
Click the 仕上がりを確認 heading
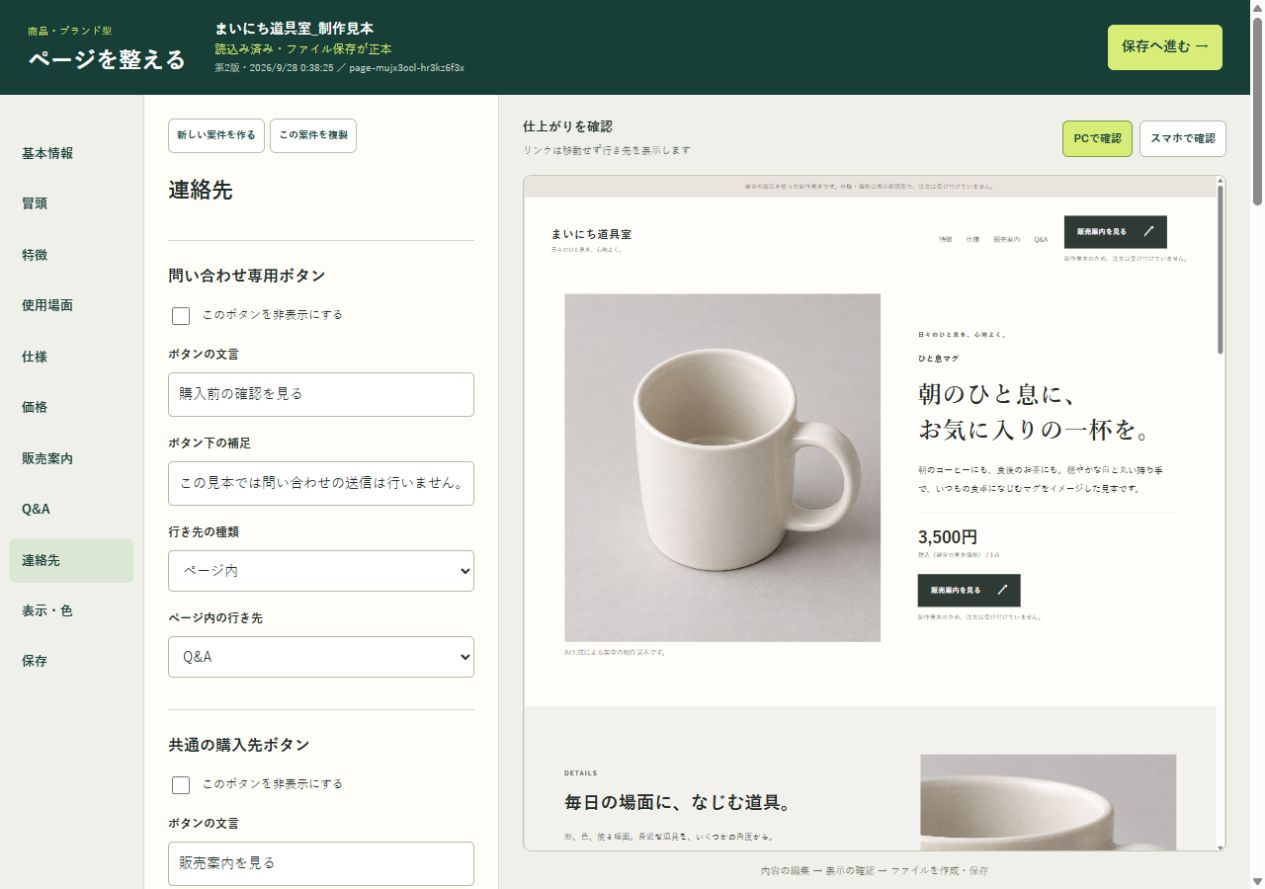(567, 127)
